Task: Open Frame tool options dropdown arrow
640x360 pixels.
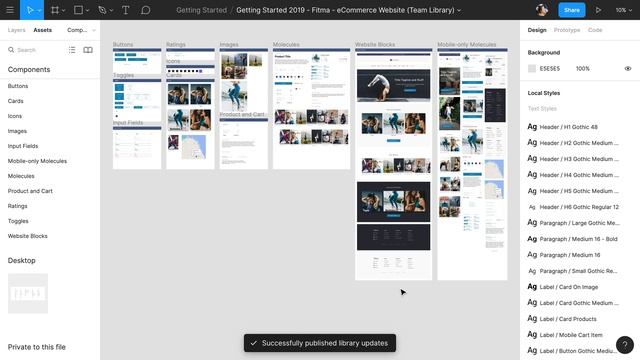Action: point(64,10)
